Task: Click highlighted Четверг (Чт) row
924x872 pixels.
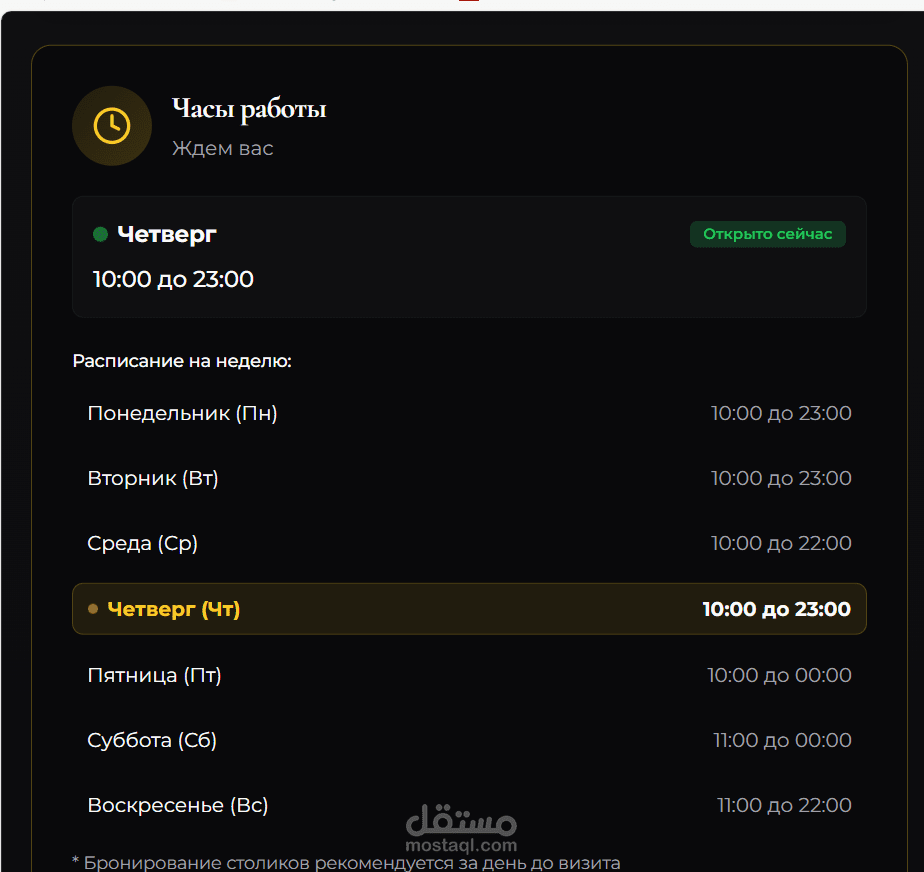Action: [469, 609]
